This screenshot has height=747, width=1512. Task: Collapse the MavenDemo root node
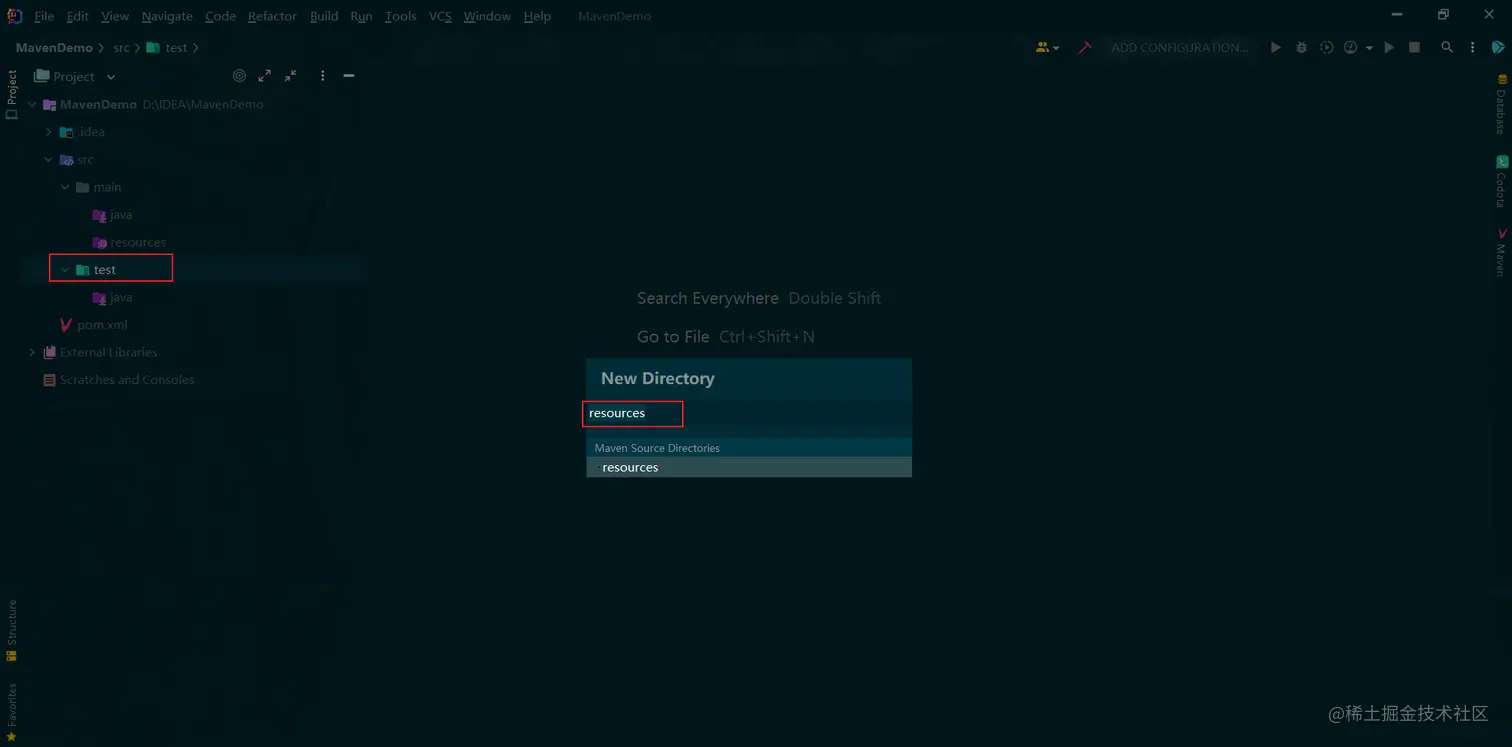pos(32,104)
